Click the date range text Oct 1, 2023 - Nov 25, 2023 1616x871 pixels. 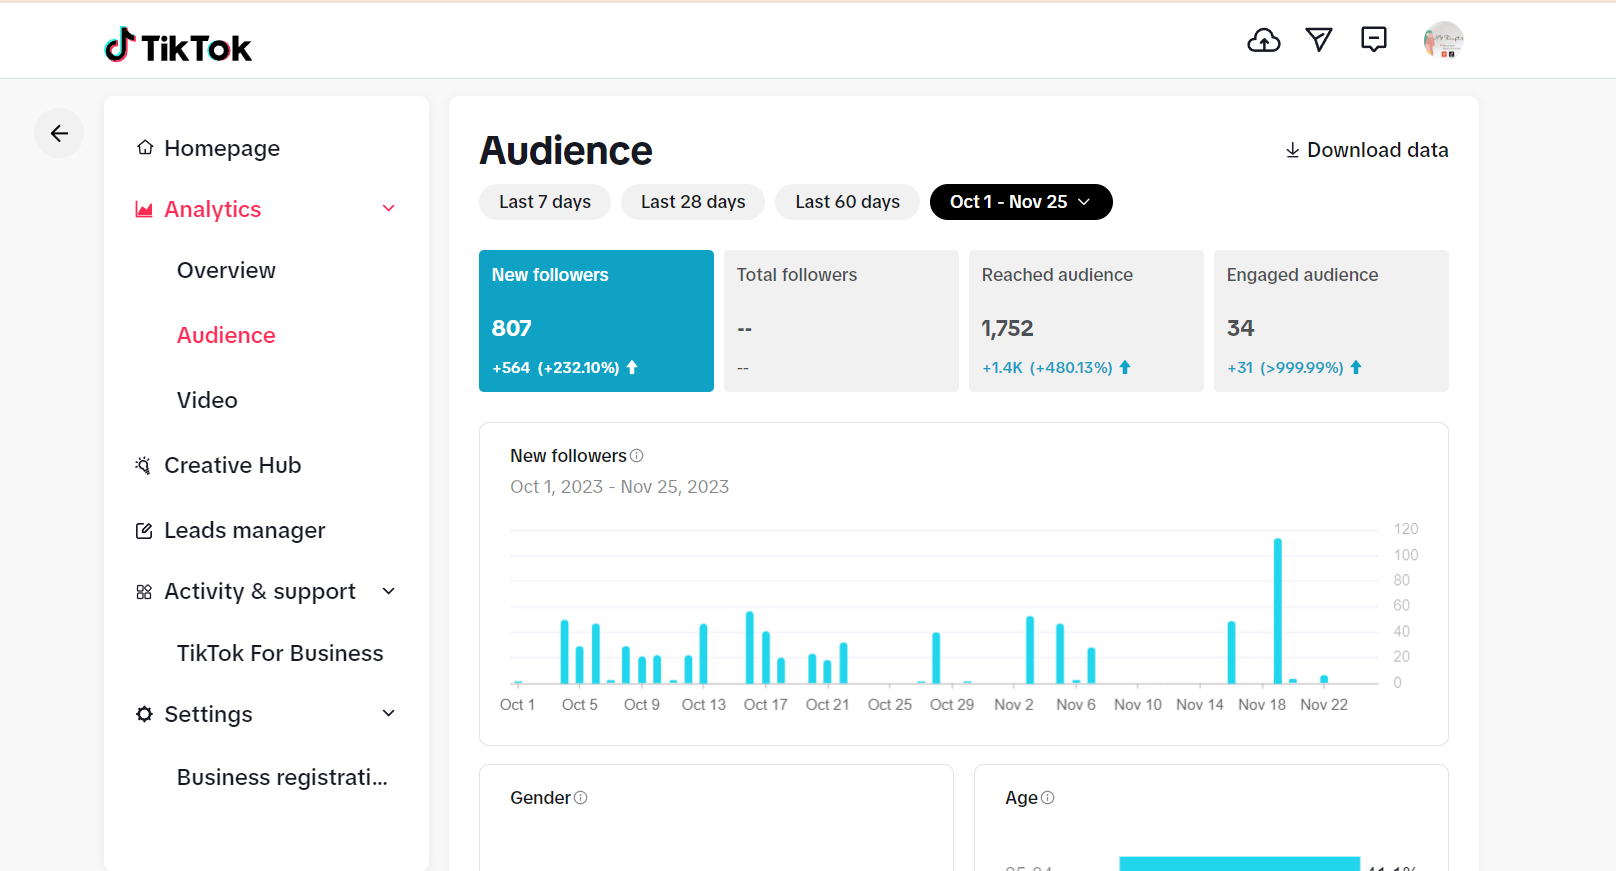pos(619,487)
